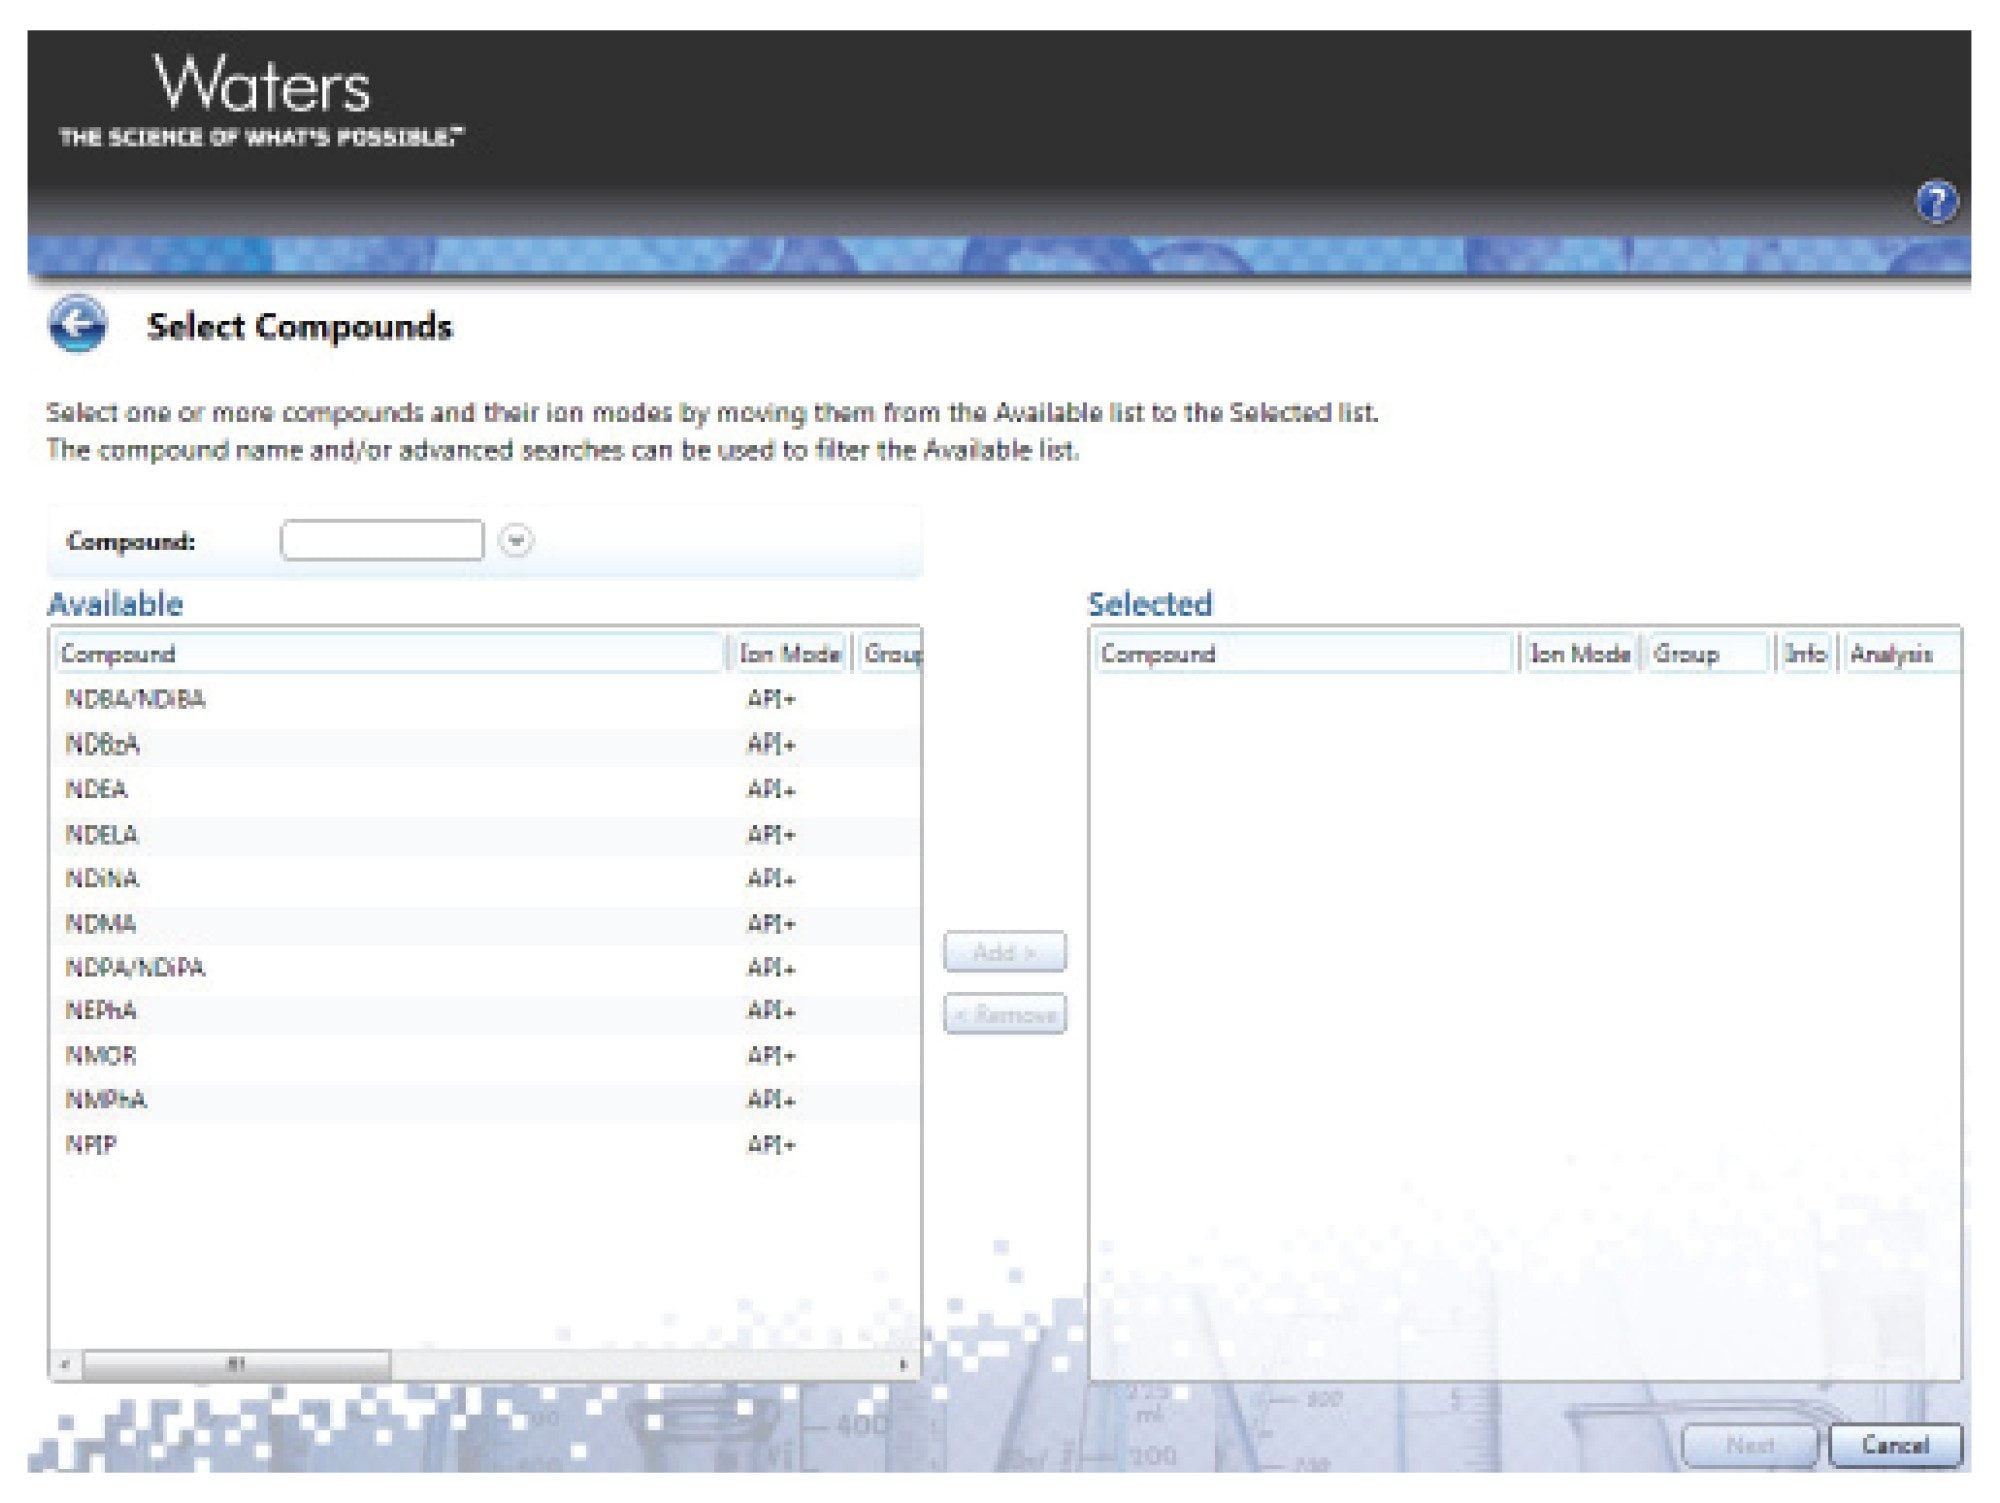This screenshot has width=2000, height=1503.
Task: Click the Remove button
Action: click(1004, 1015)
